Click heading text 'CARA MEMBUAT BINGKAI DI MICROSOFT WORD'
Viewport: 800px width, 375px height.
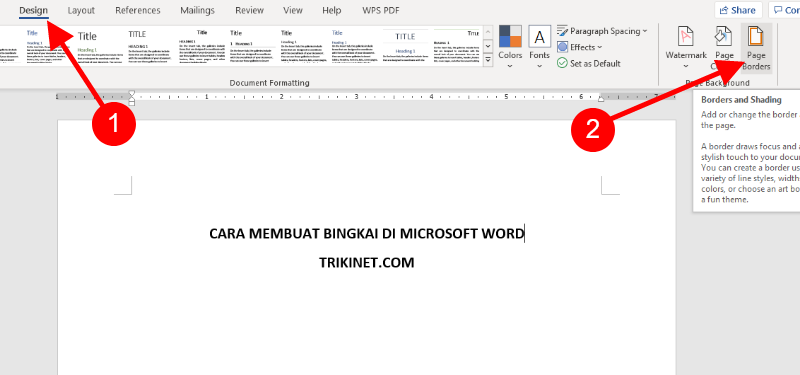point(366,234)
